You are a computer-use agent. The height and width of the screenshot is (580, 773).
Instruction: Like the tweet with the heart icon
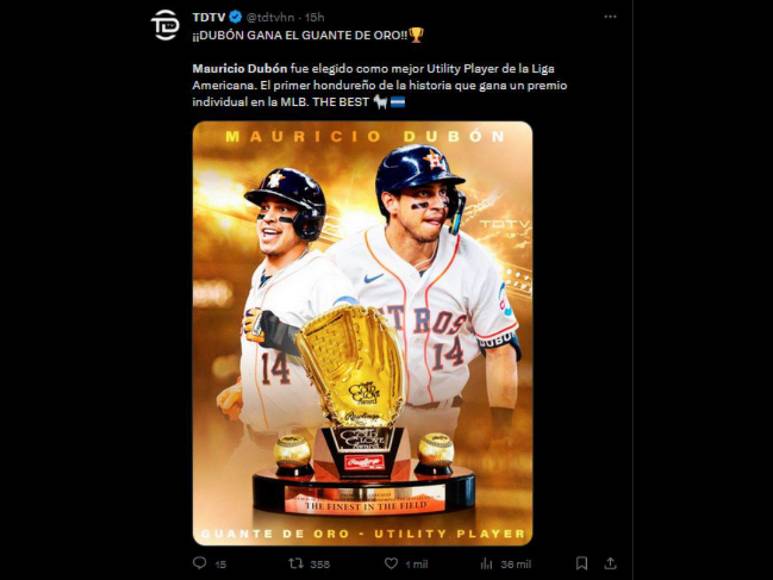tap(391, 563)
